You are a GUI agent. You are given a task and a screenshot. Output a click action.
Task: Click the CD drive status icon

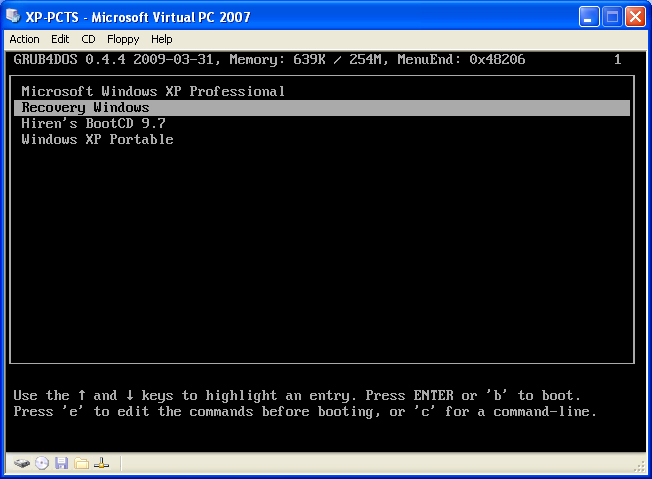[42, 463]
